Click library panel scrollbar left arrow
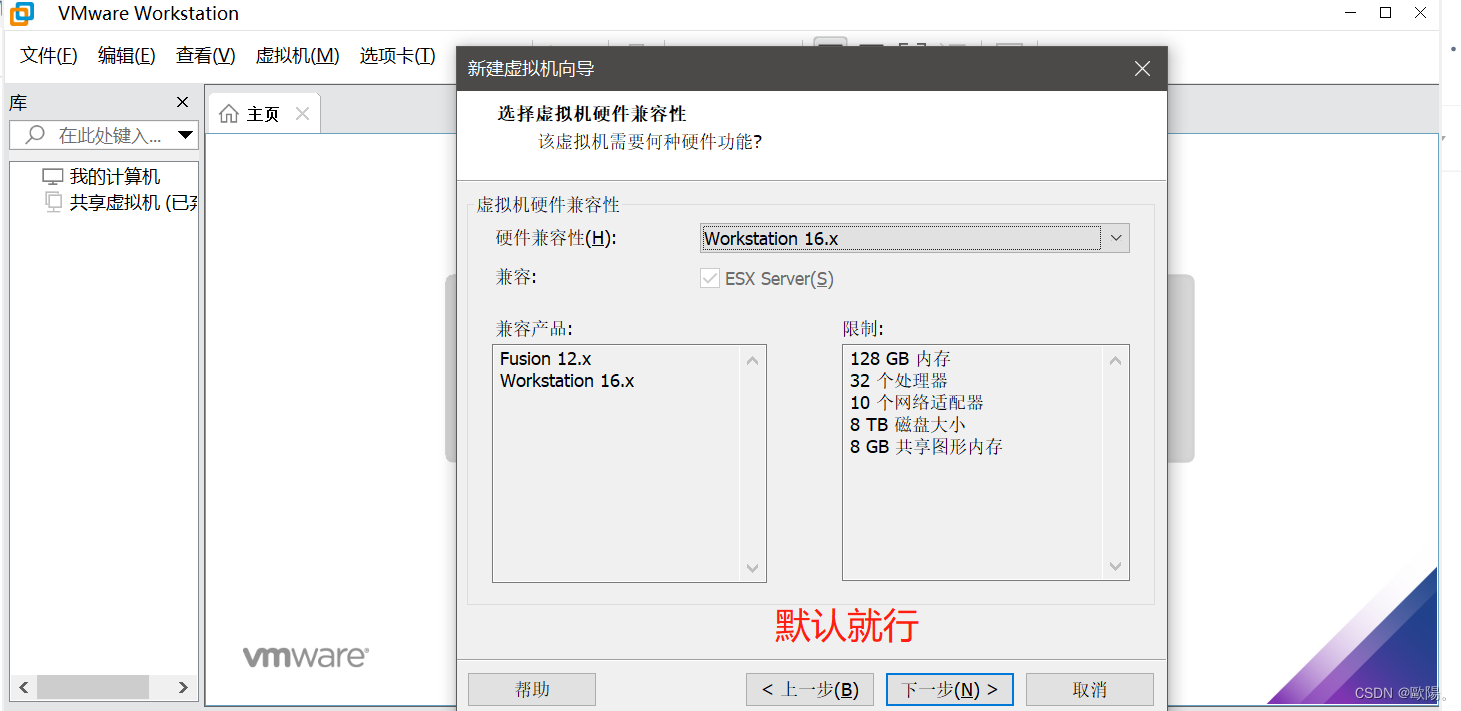This screenshot has width=1461, height=711. [x=24, y=687]
